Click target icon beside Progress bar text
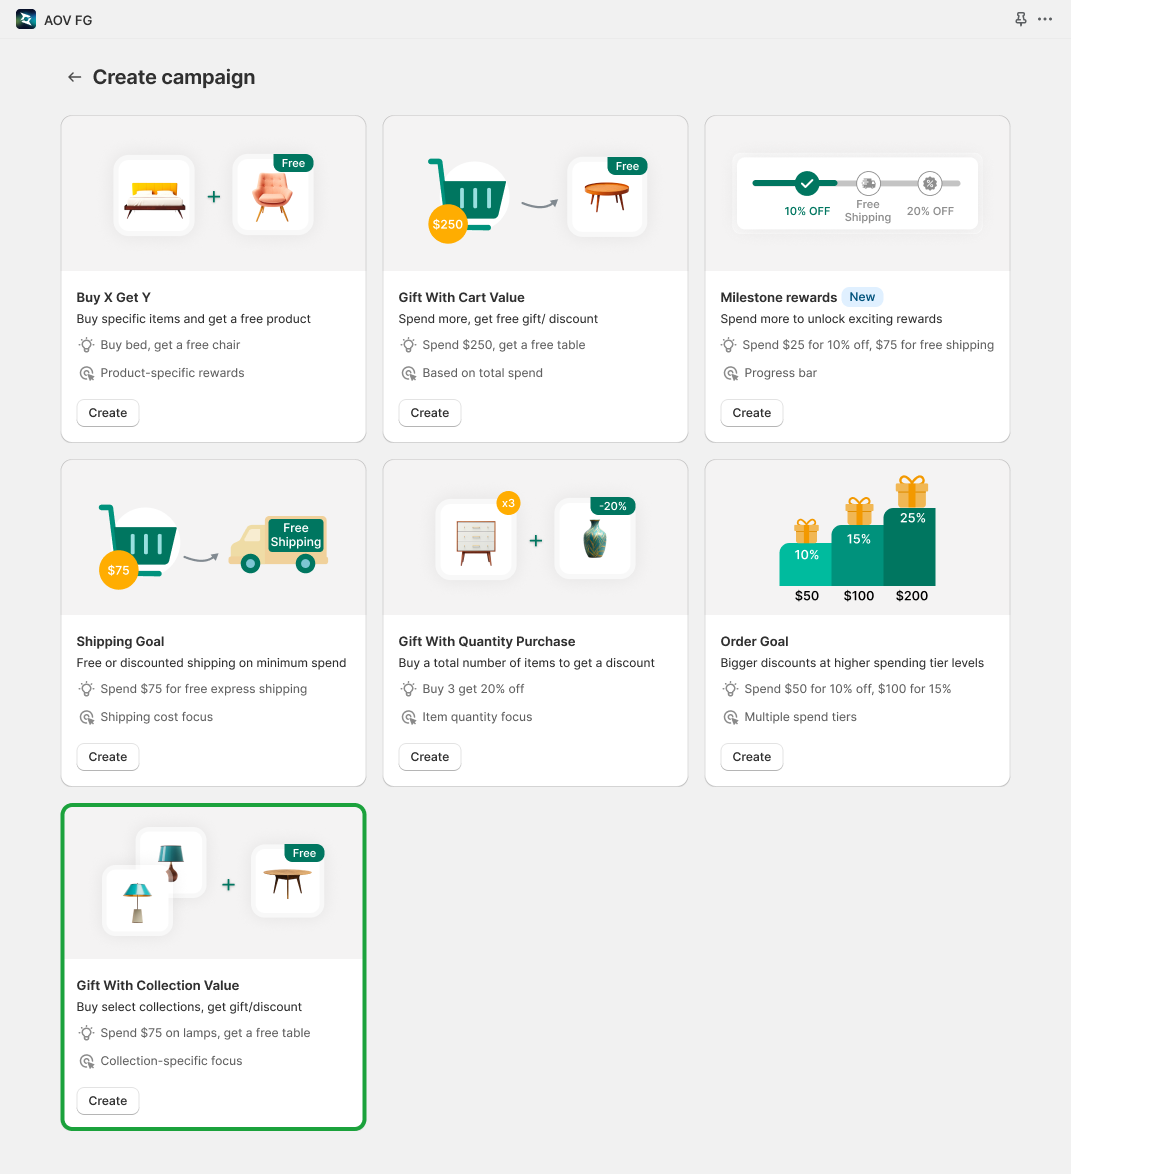Screen dimensions: 1172x1174 (x=731, y=373)
